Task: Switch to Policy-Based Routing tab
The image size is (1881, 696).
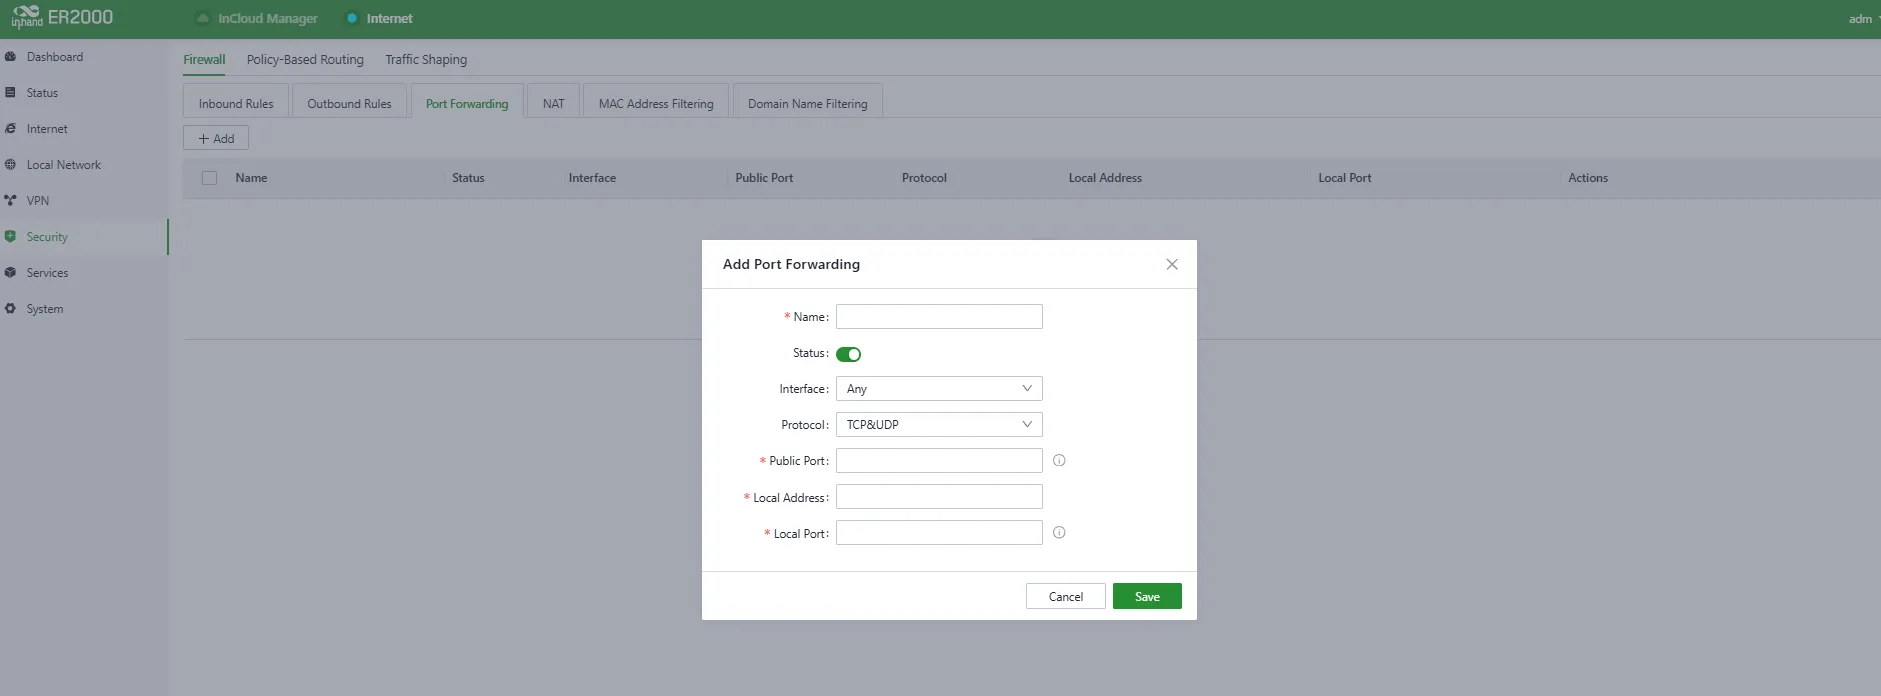Action: [305, 60]
